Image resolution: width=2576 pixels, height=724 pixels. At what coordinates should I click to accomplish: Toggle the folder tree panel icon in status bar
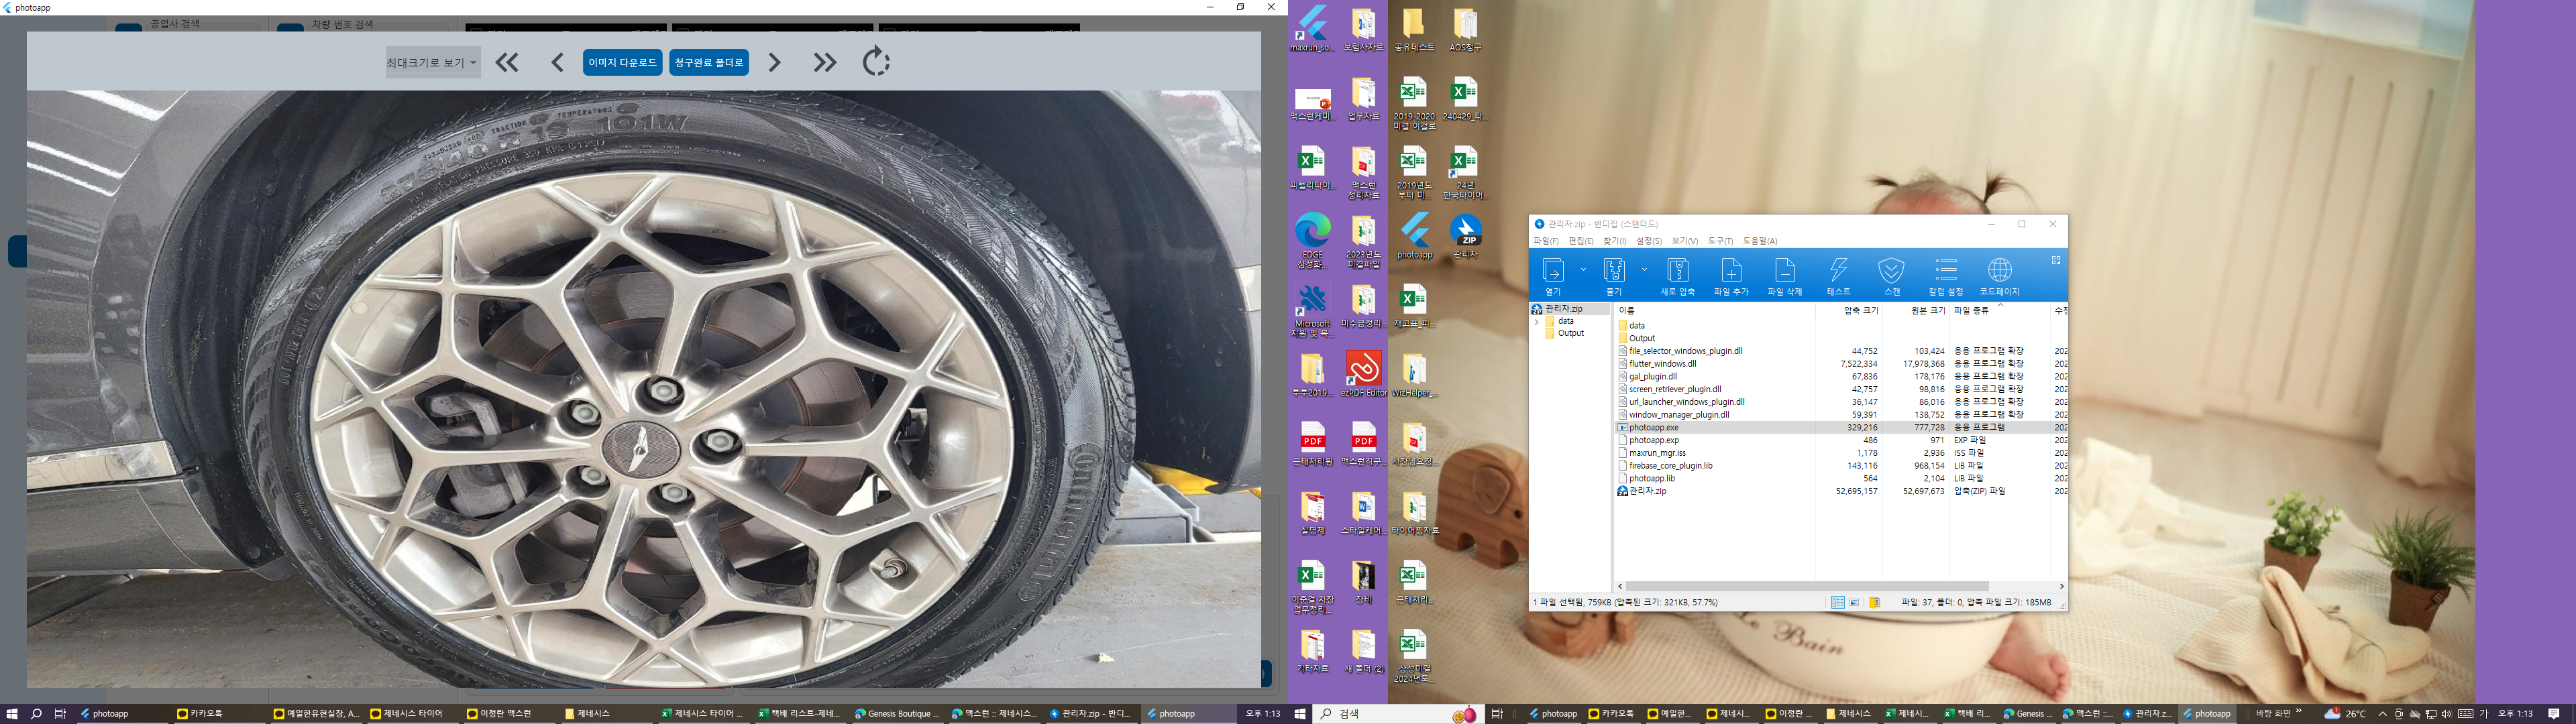(x=1876, y=602)
